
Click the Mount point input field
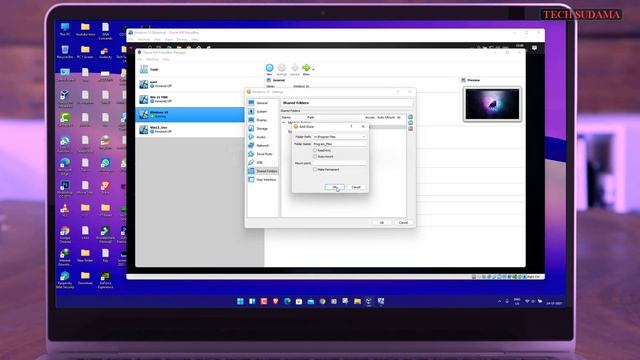click(340, 163)
